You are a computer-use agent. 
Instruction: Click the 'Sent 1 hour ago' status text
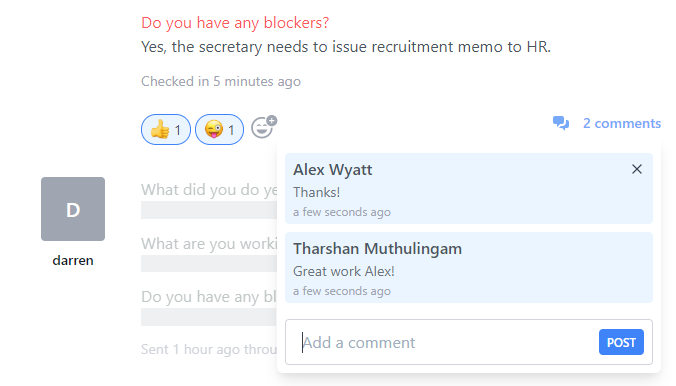(x=209, y=349)
